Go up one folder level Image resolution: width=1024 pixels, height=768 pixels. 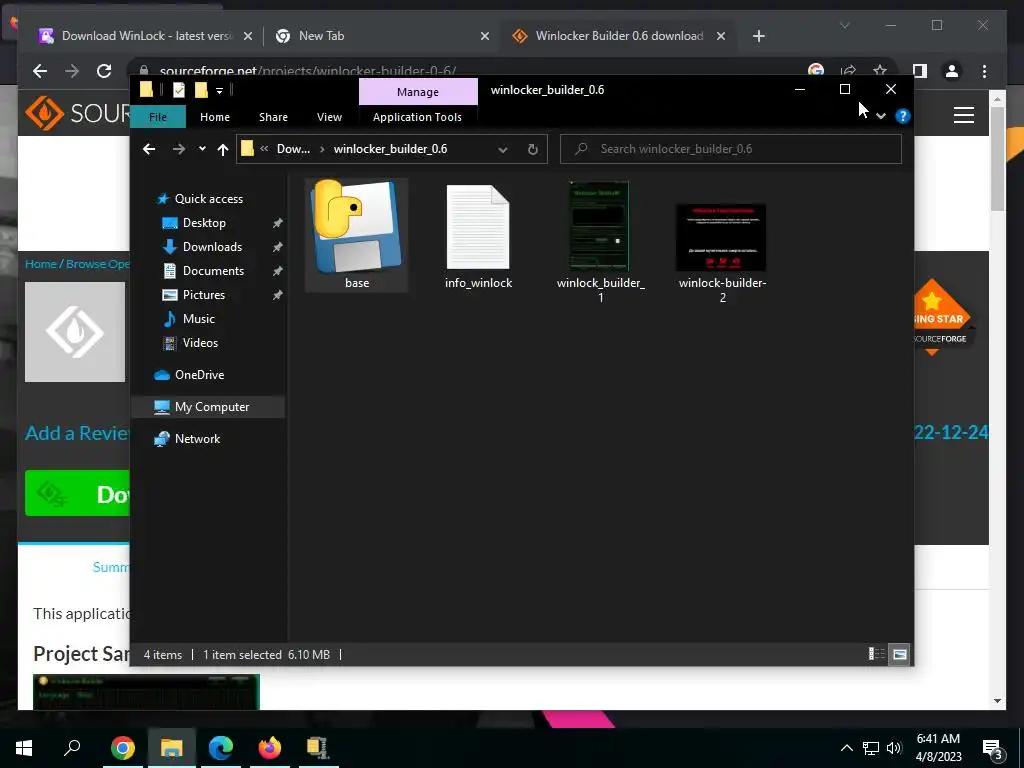(223, 150)
